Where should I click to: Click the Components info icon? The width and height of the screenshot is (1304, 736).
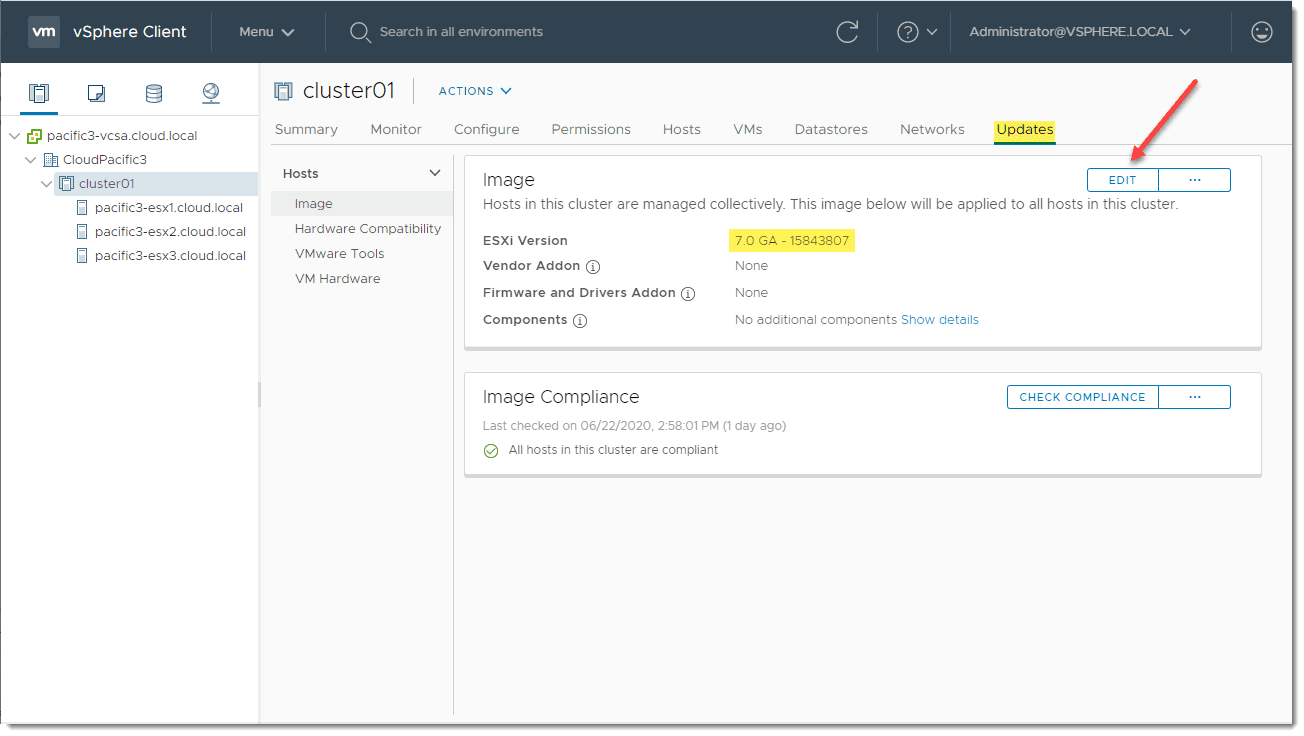580,321
